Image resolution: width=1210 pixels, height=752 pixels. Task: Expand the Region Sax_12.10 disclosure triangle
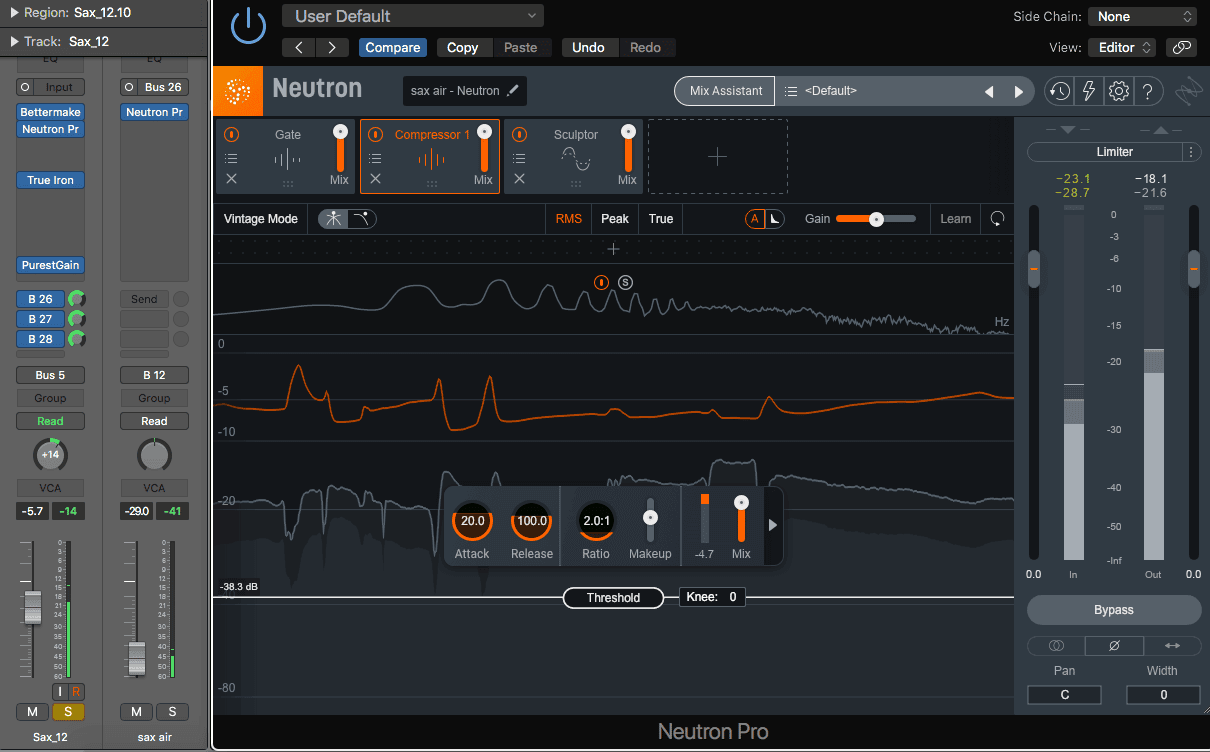pos(15,13)
